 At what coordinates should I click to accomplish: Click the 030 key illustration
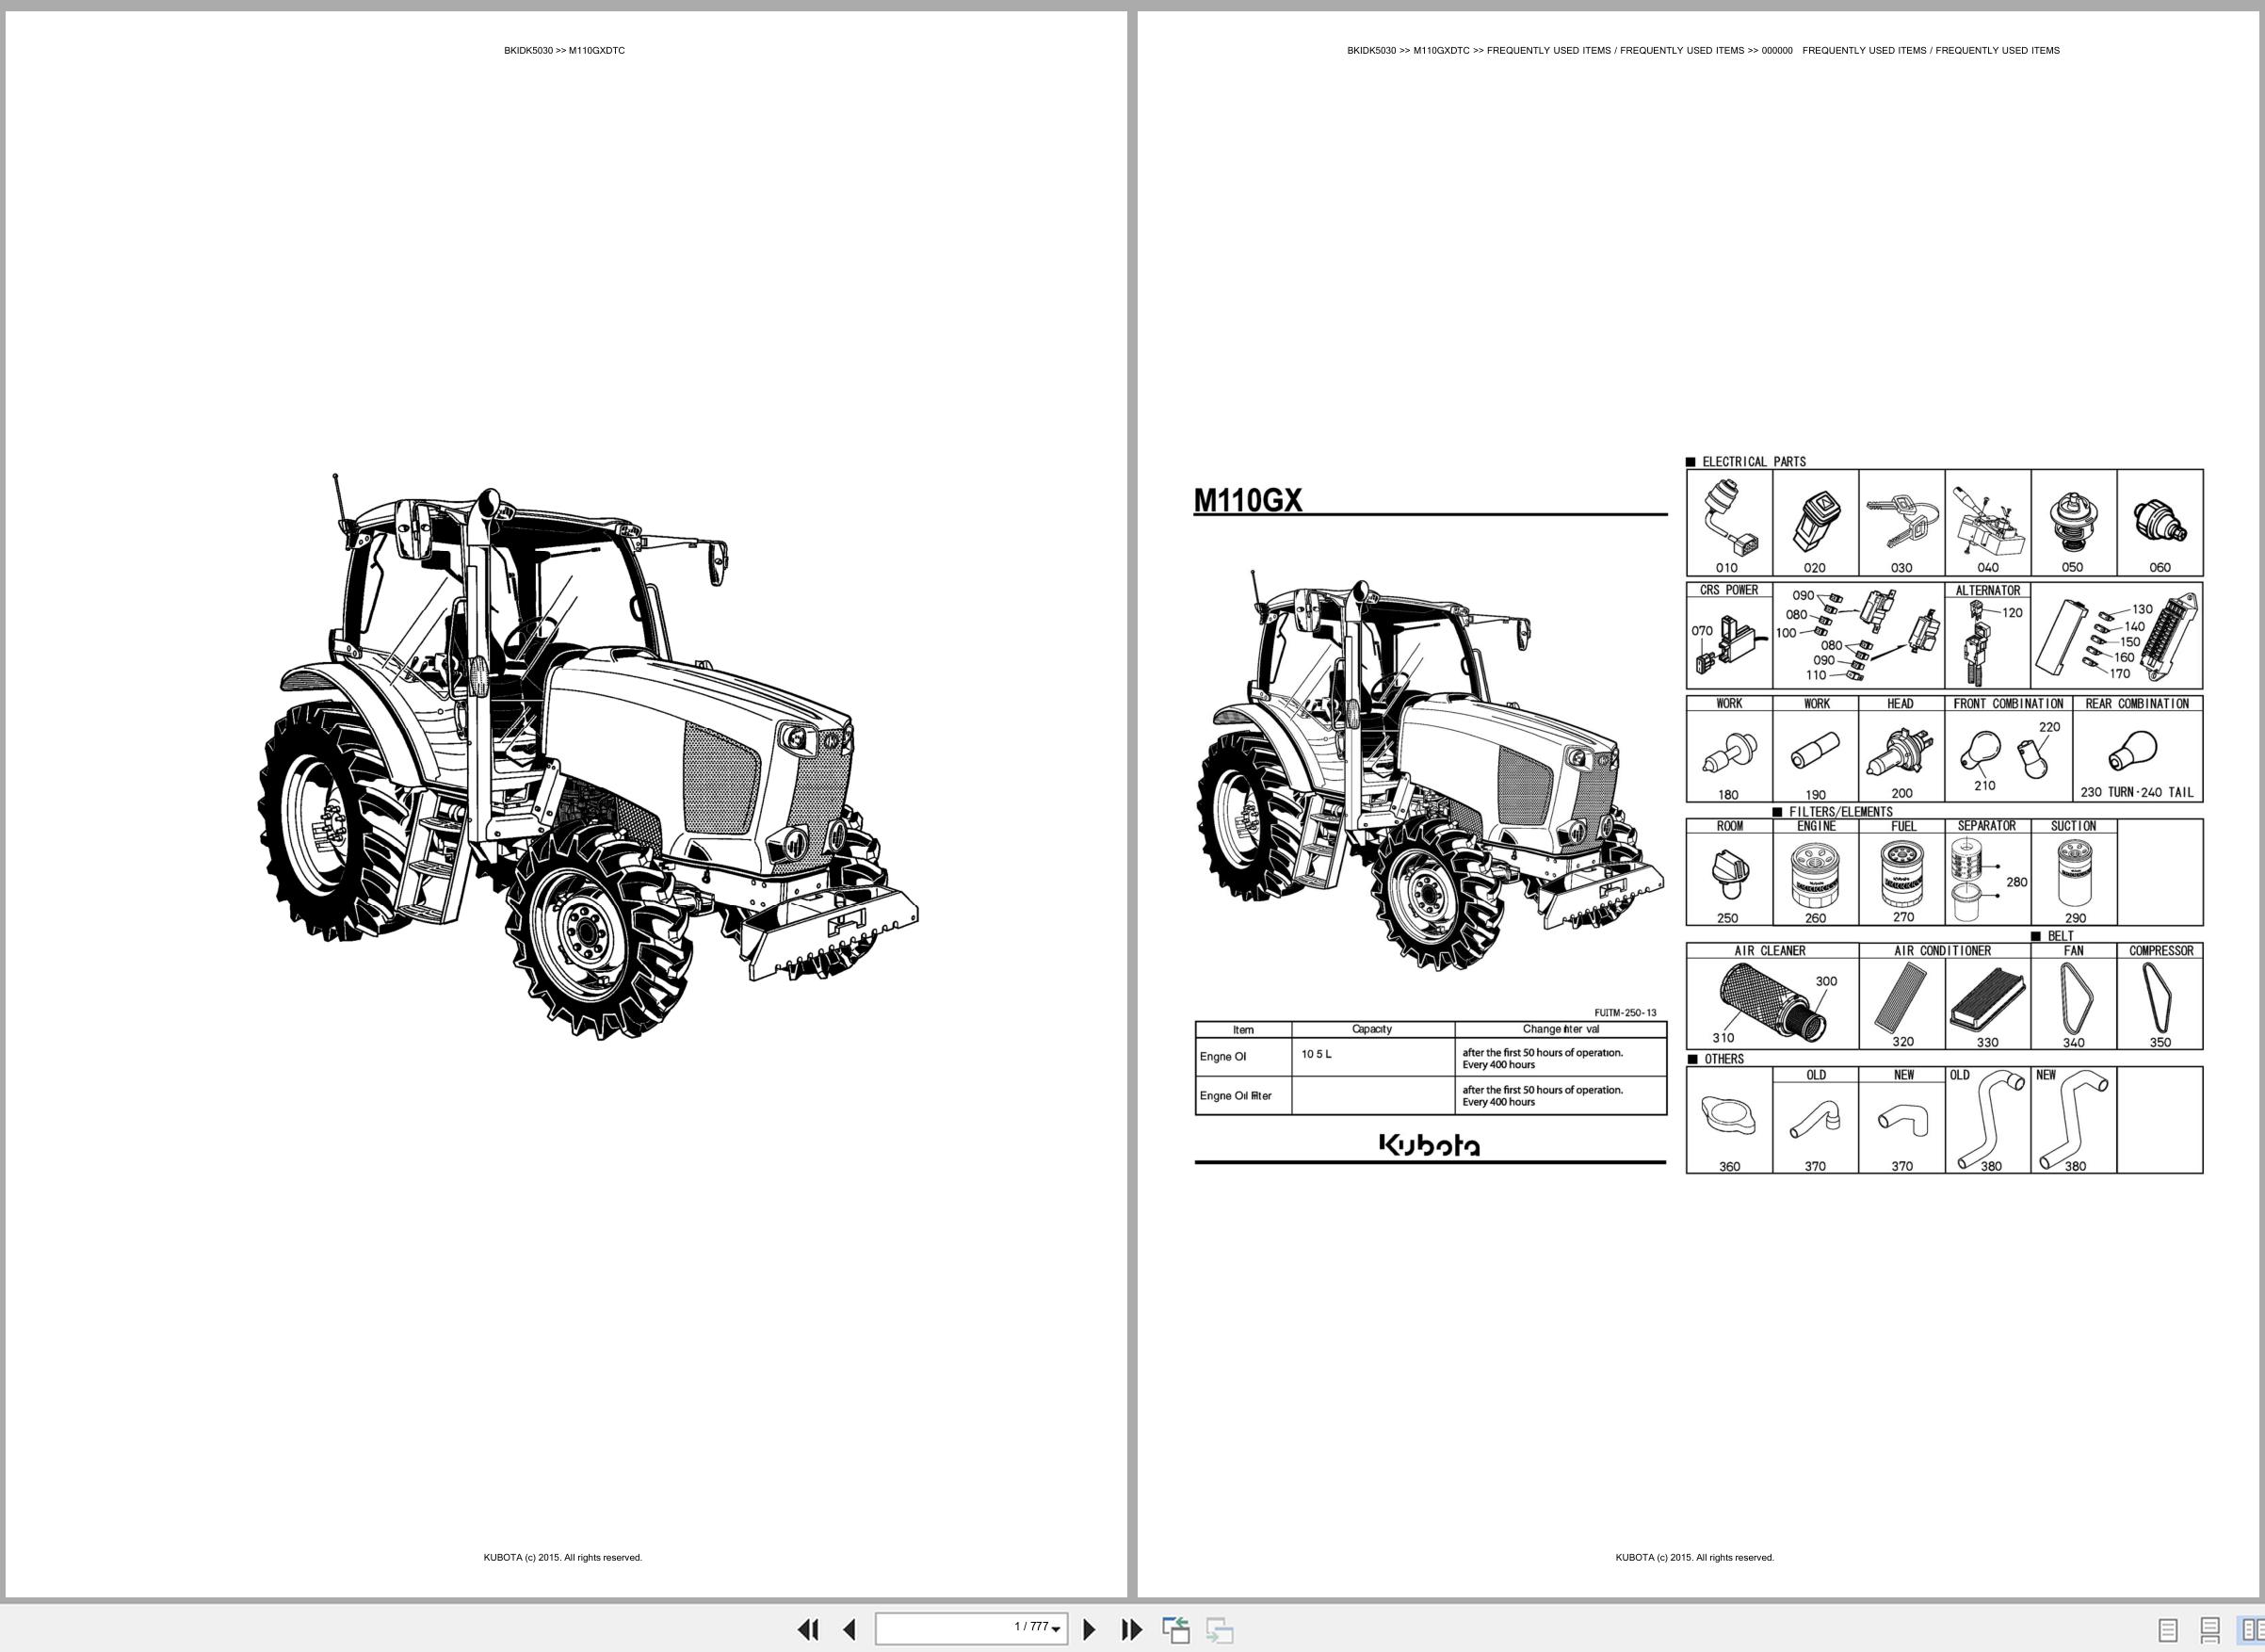(x=1901, y=523)
